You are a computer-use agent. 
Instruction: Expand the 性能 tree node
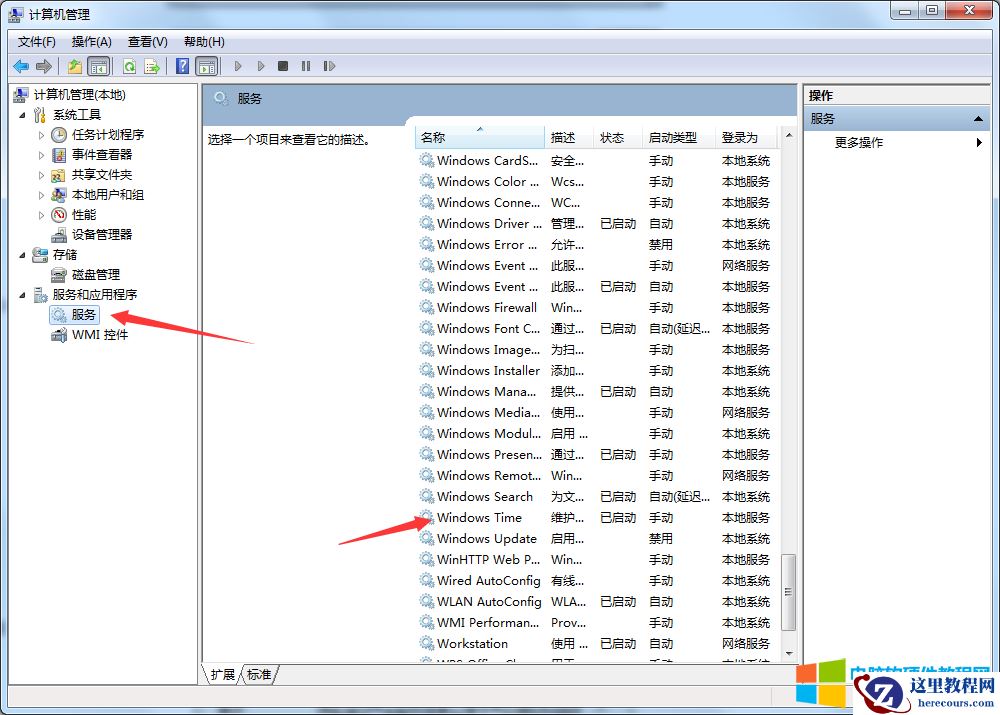[41, 215]
